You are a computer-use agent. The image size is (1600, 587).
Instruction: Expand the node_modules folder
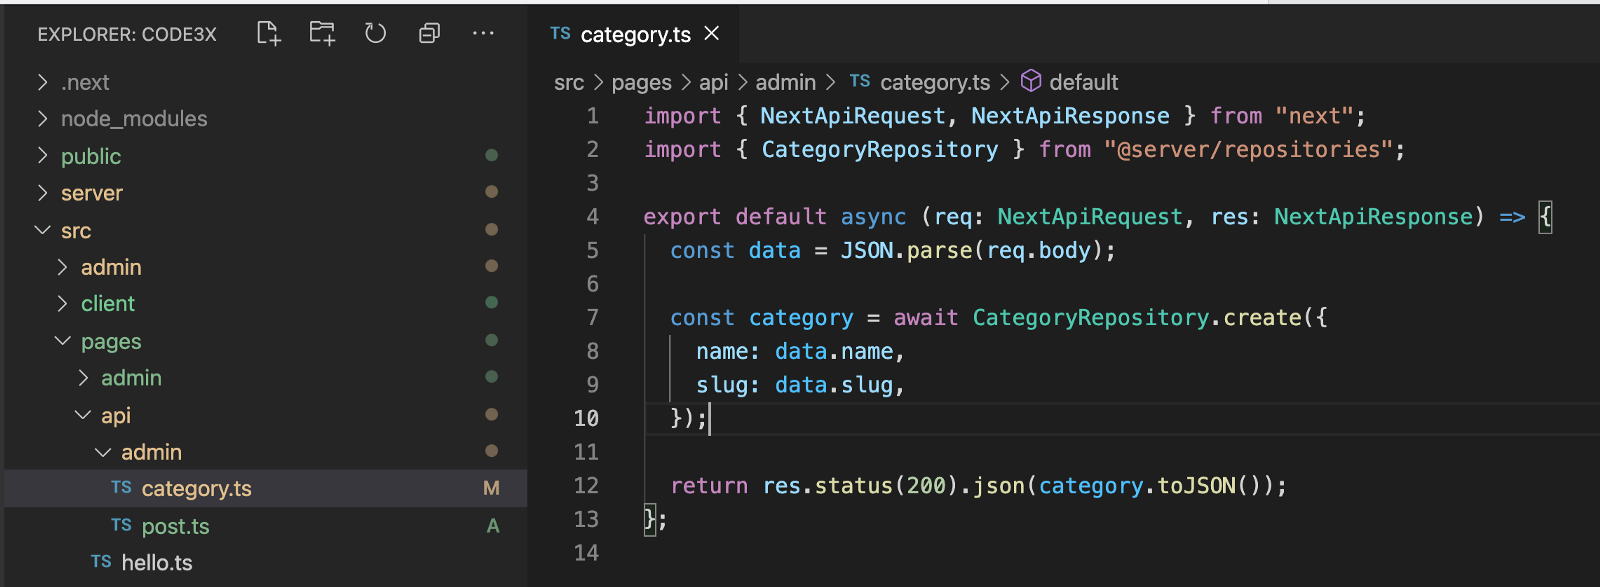click(42, 119)
